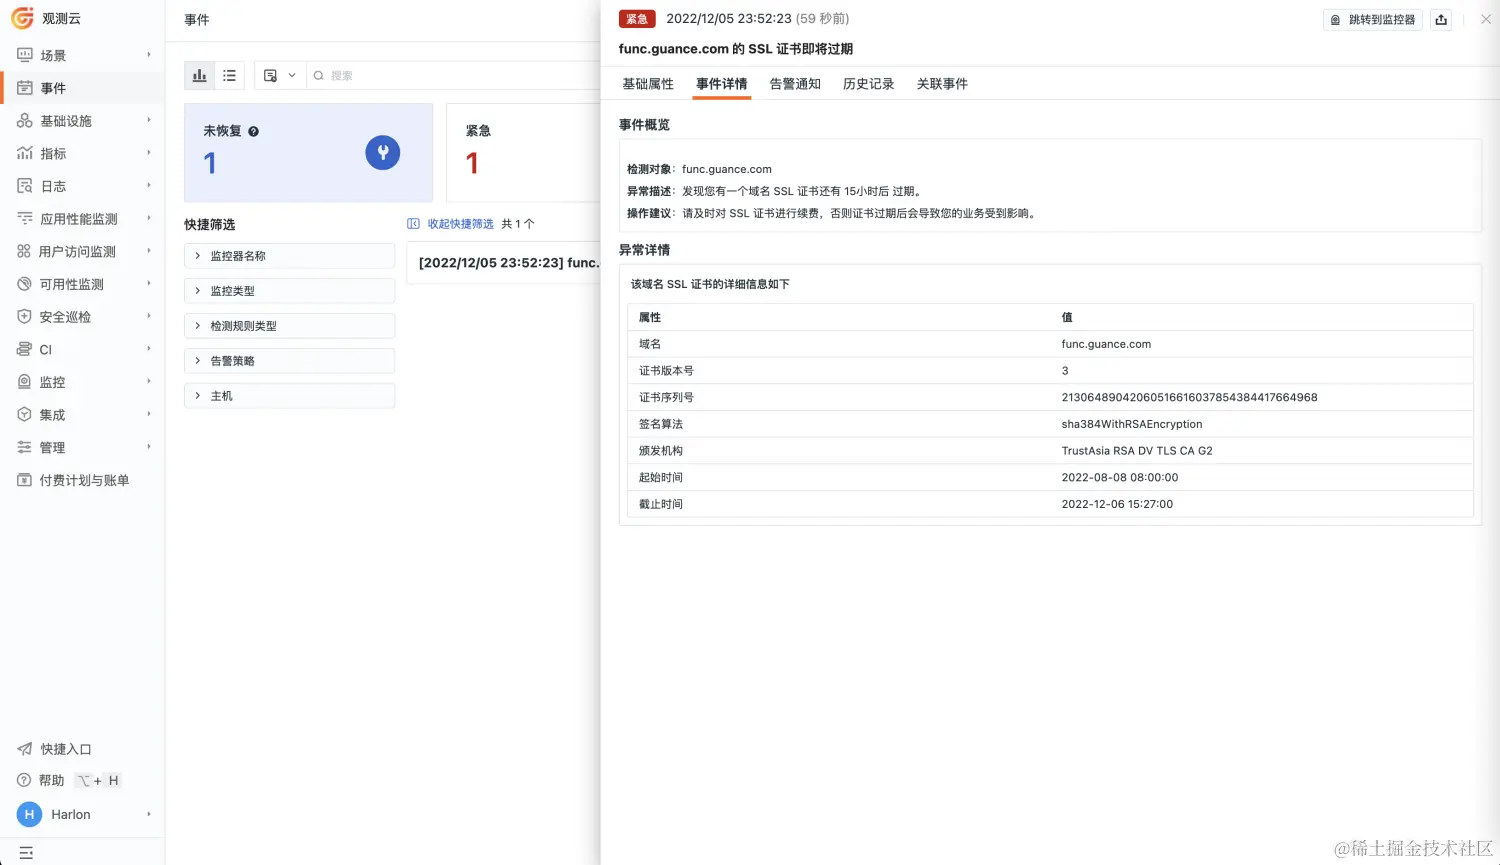Click the 观测云 logo icon
Screen dimensions: 1500x865
[22, 18]
